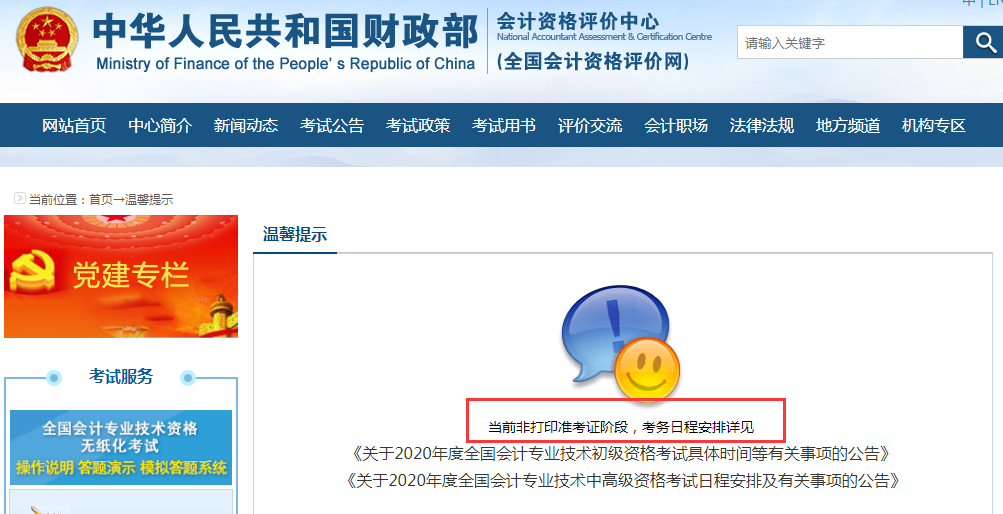Switch to the 温馨提示 tab

click(x=295, y=235)
